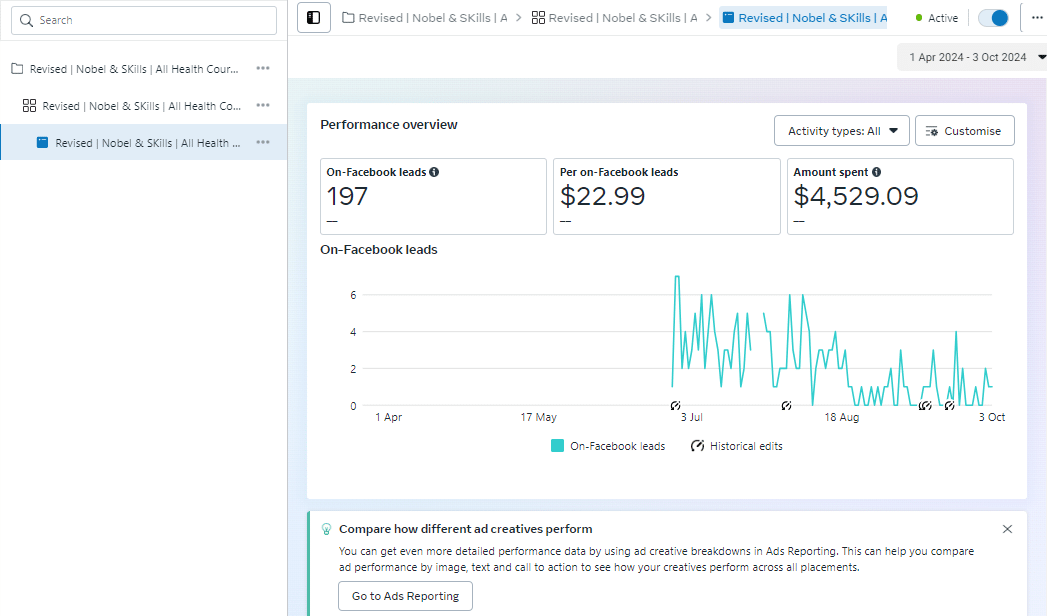This screenshot has height=616, width=1047.
Task: Open options menu for the campaign folder row
Action: pos(263,69)
